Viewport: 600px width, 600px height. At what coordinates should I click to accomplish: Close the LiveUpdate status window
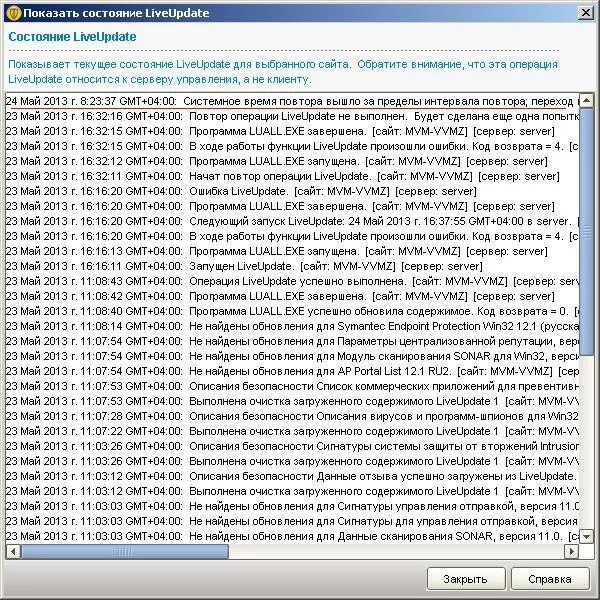click(585, 13)
